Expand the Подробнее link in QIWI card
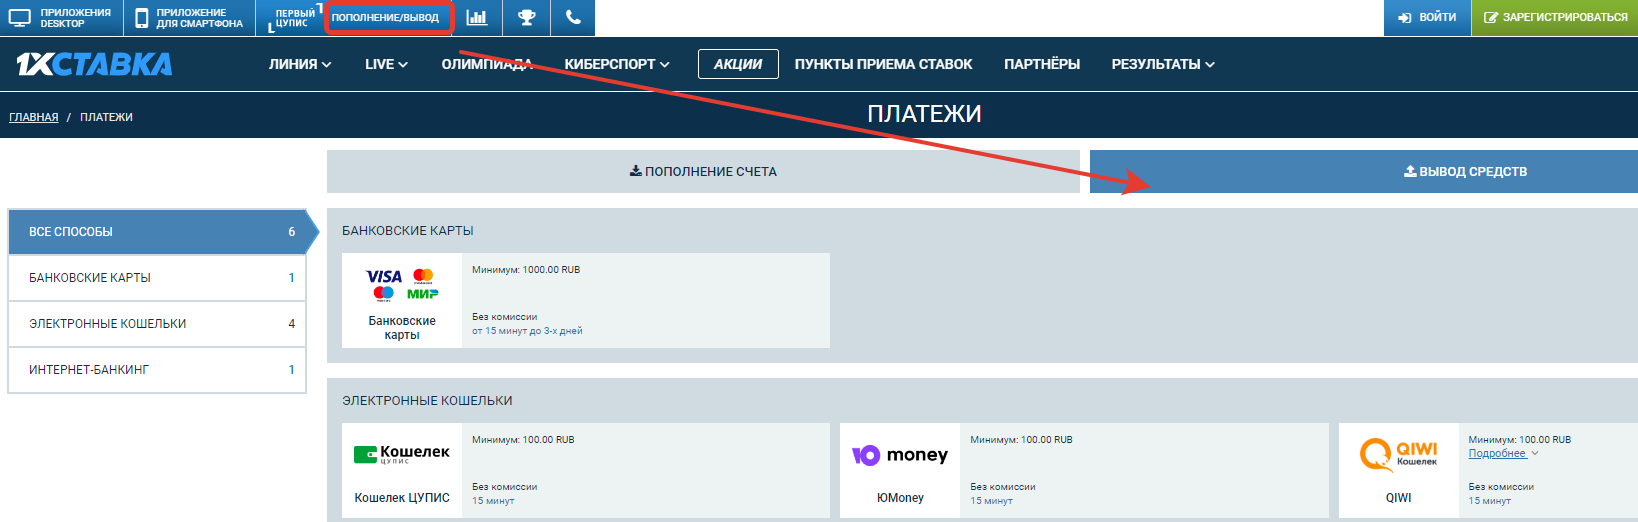The width and height of the screenshot is (1638, 522). tap(1503, 453)
